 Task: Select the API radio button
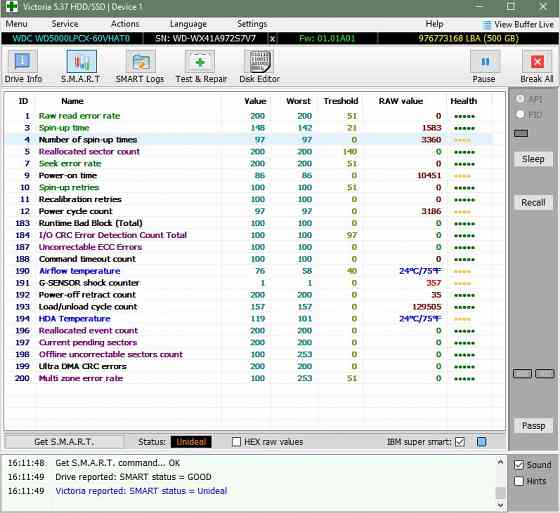click(x=520, y=99)
